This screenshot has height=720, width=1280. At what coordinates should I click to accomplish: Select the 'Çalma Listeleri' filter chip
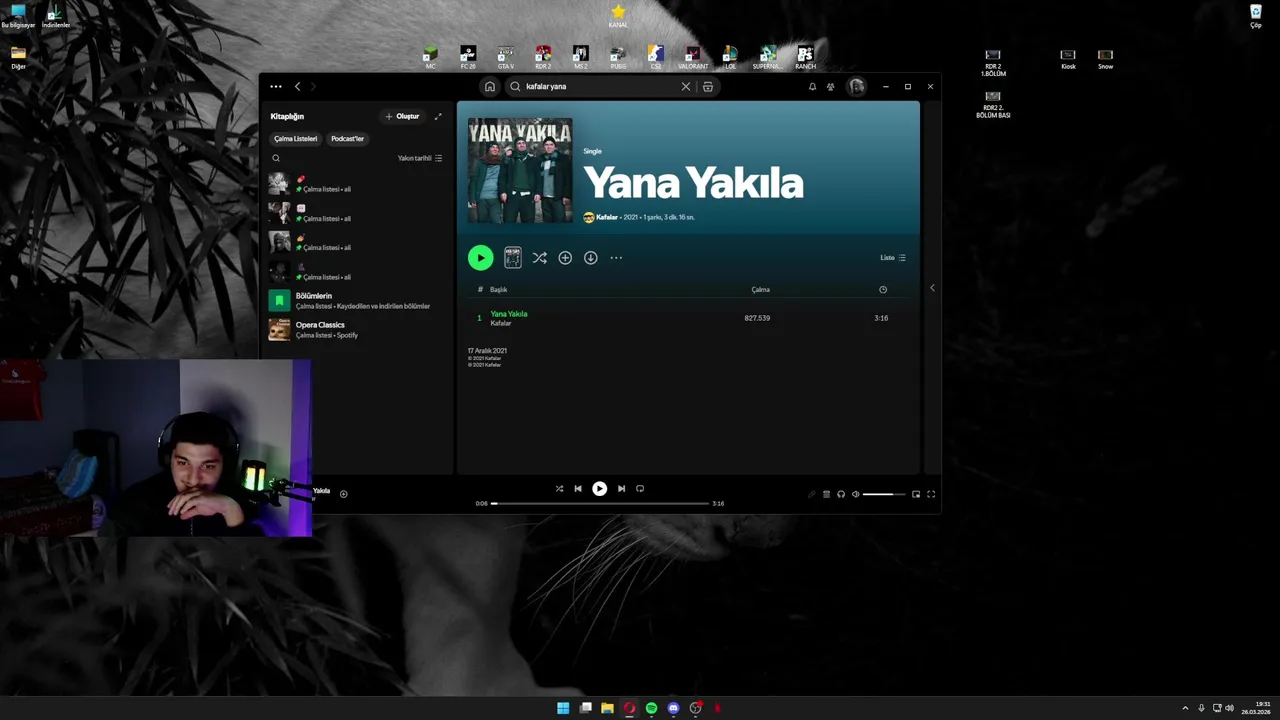point(296,138)
